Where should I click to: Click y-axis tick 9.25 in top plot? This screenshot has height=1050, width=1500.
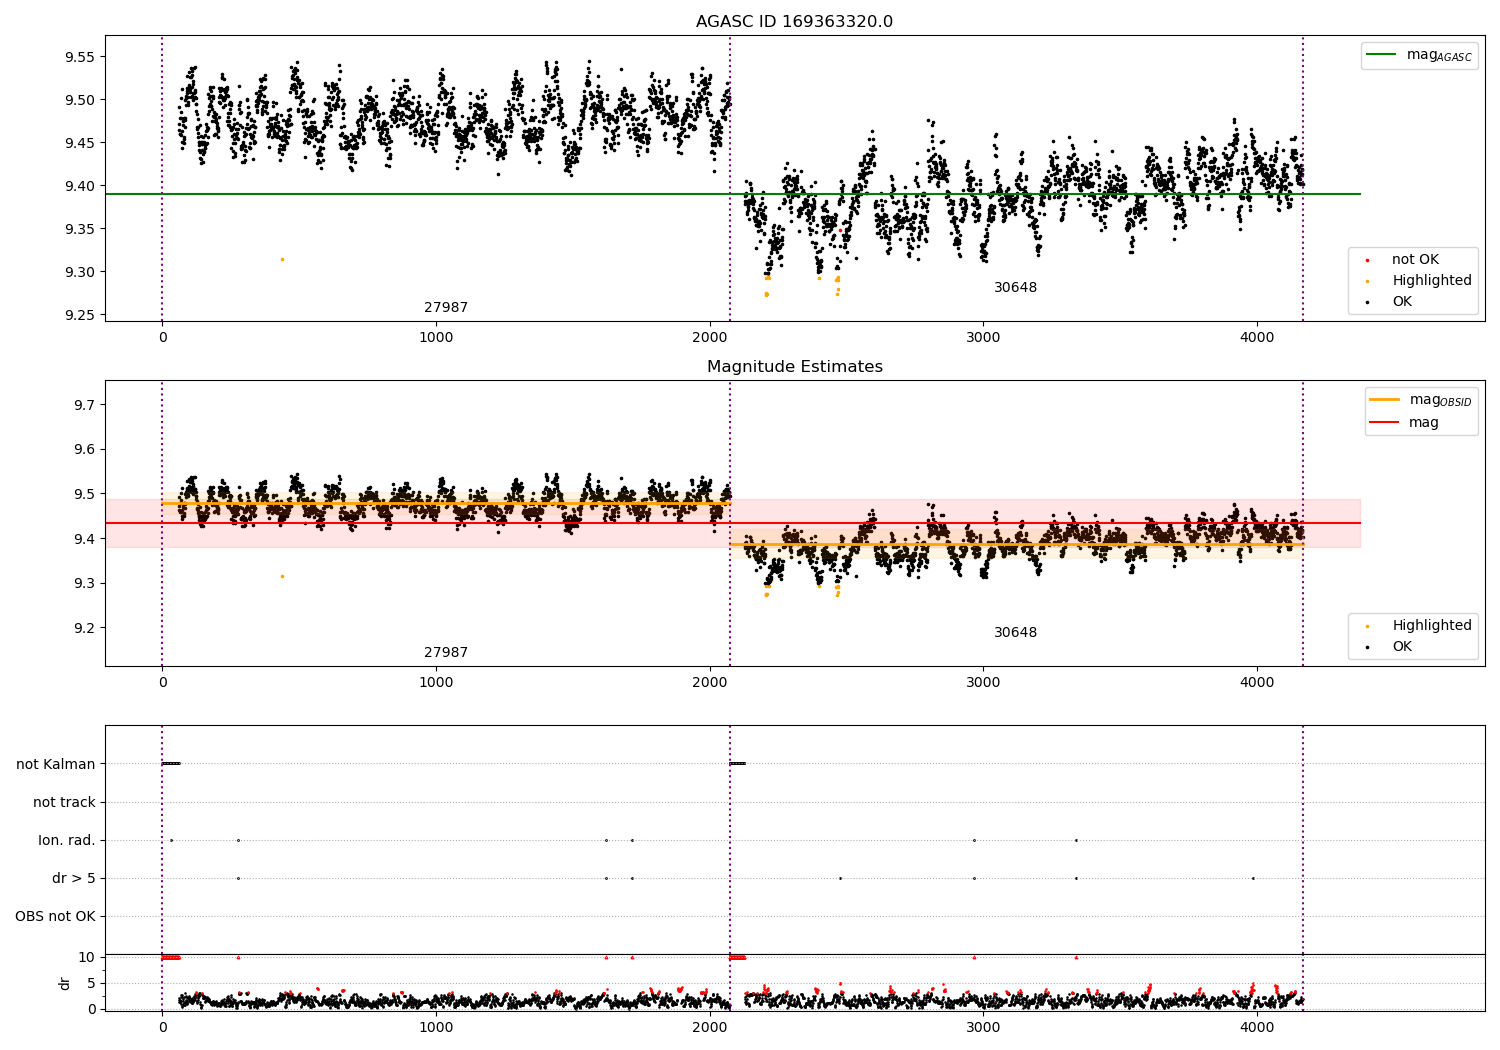coord(79,316)
